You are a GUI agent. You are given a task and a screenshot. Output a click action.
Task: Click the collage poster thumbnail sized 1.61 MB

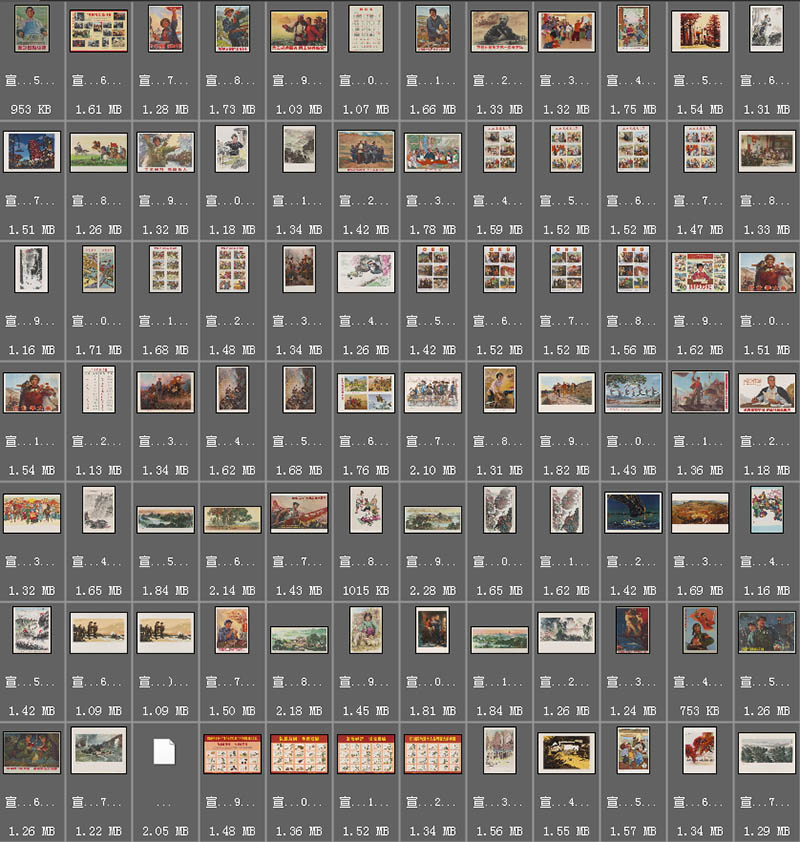98,30
